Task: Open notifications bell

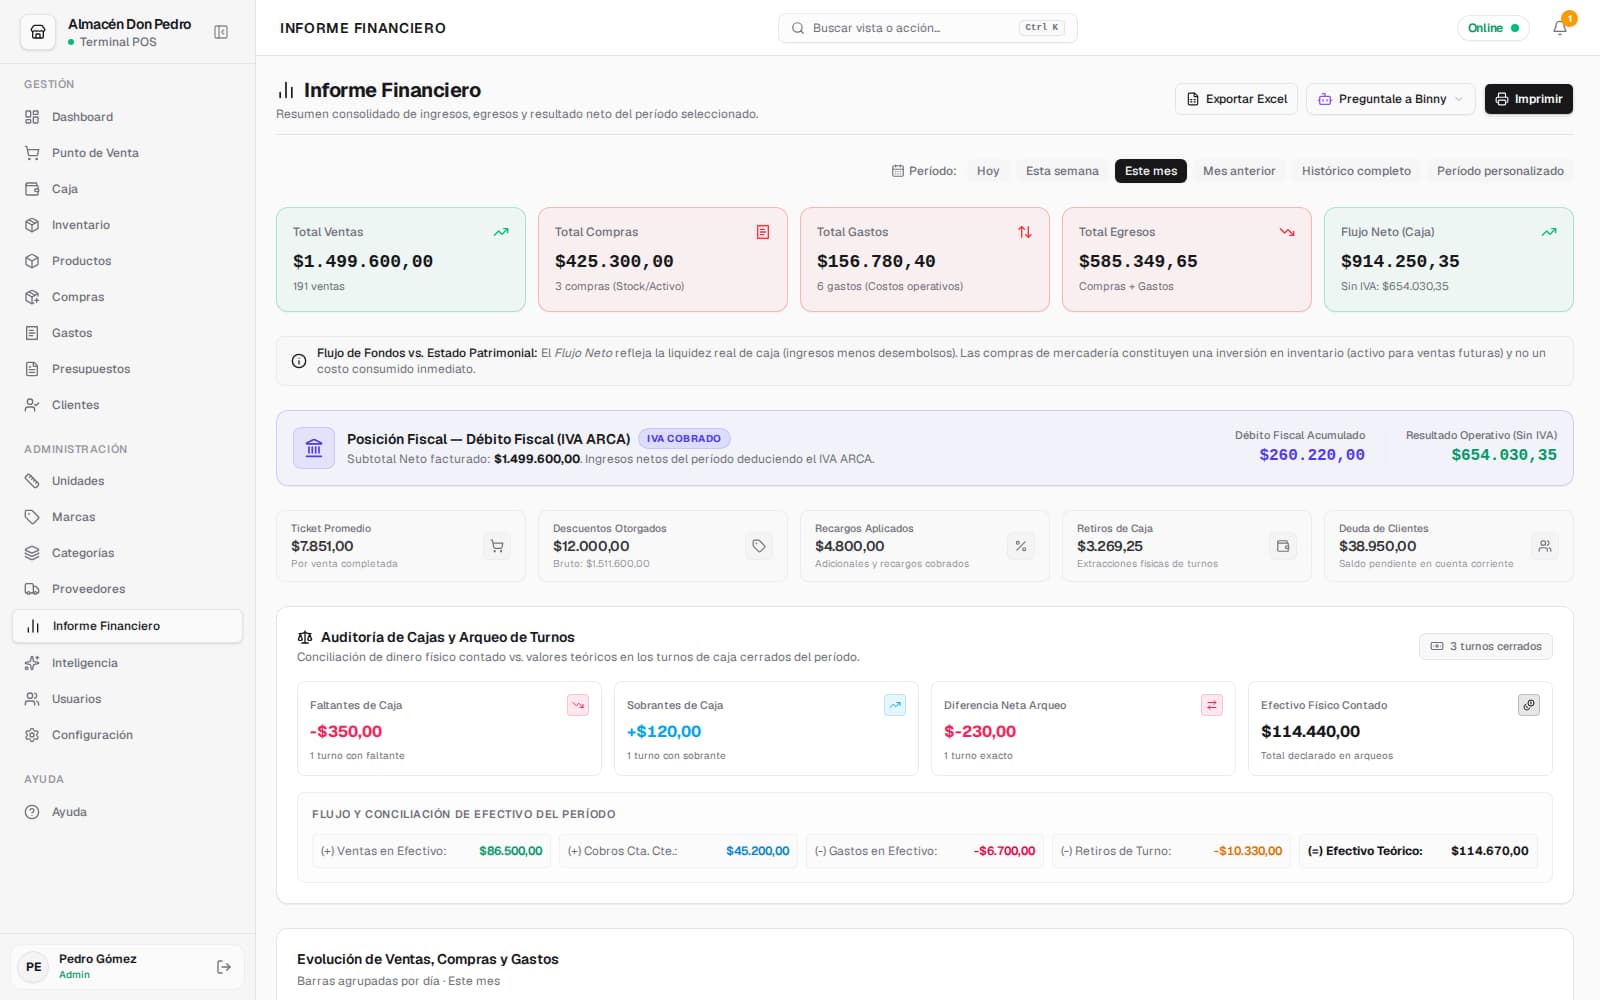Action: pyautogui.click(x=1560, y=28)
